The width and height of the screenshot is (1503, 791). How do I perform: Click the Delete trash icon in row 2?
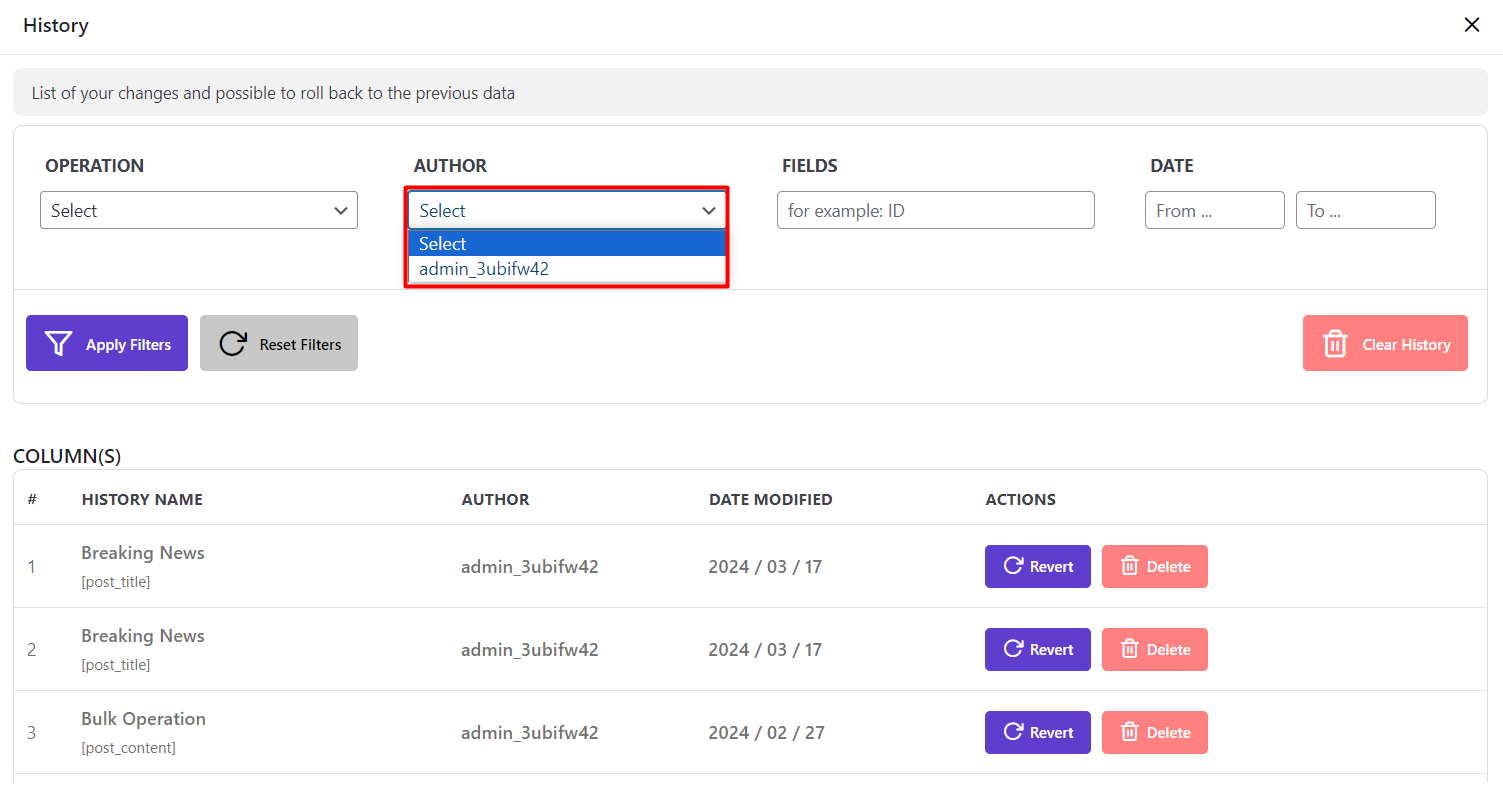1130,649
